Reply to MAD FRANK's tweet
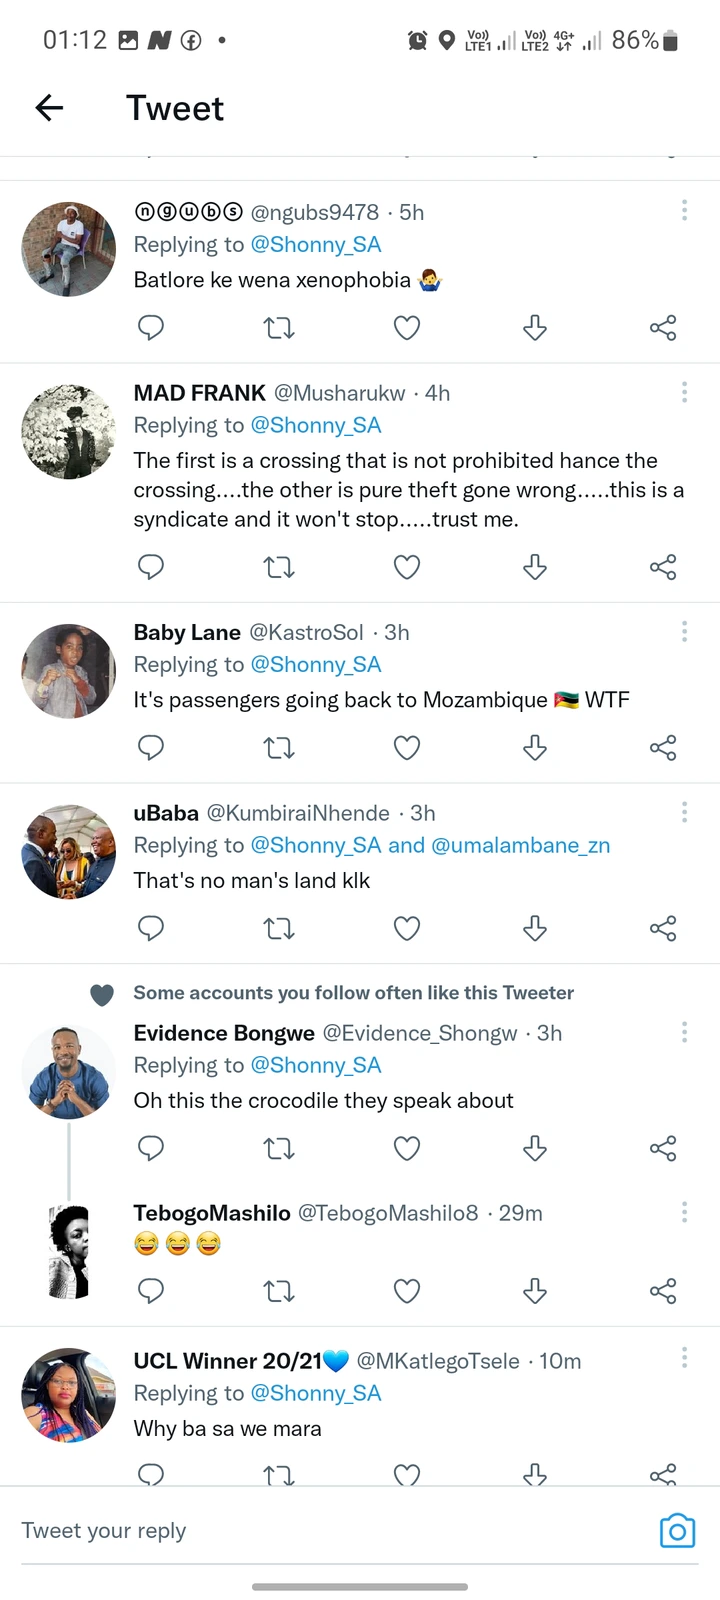Screen dimensions: 720x1600 pos(151,567)
